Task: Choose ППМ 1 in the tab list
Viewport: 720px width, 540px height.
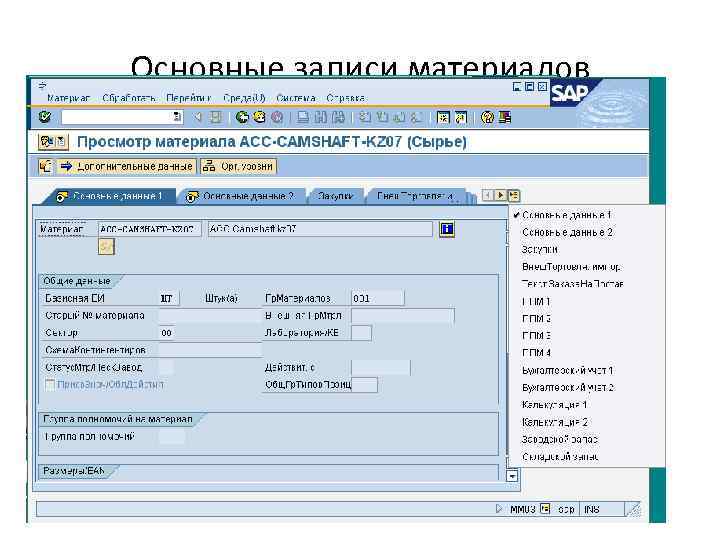Action: click(536, 301)
